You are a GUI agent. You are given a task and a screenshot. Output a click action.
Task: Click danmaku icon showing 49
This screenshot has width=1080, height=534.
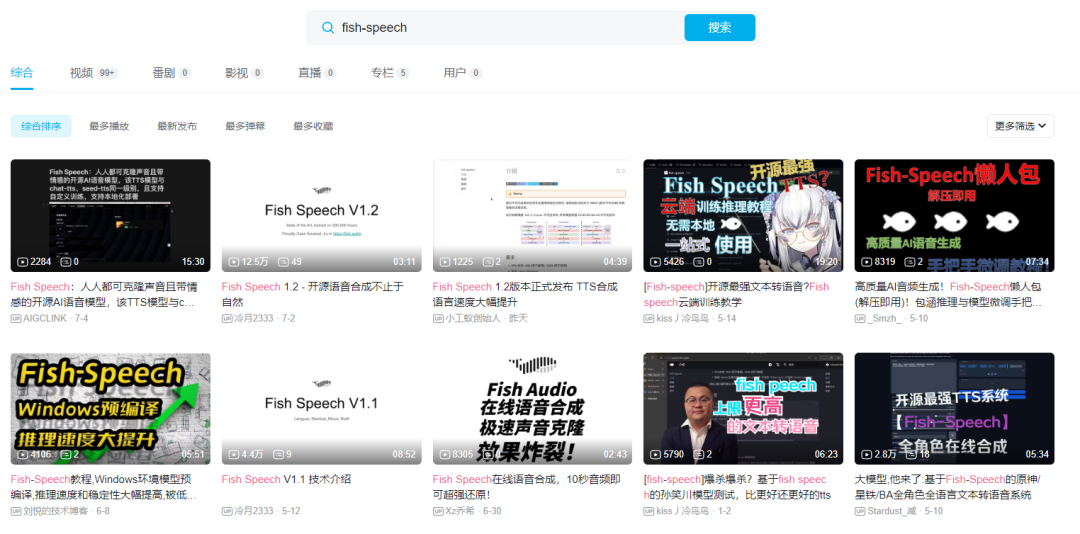pyautogui.click(x=283, y=262)
